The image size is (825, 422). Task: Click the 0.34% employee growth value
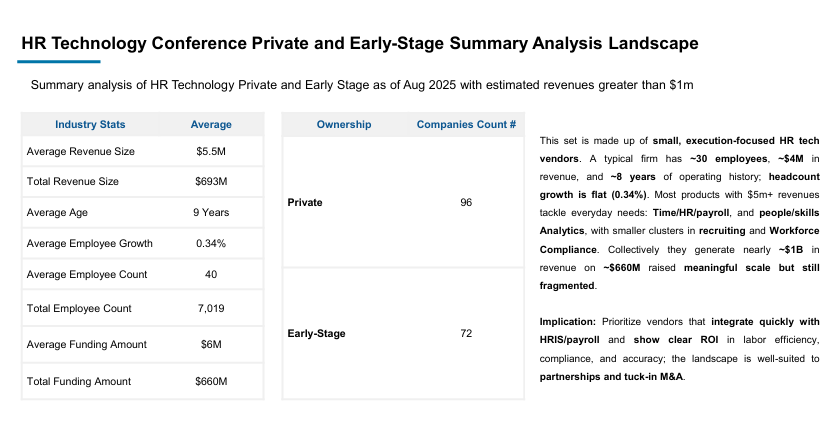point(211,243)
